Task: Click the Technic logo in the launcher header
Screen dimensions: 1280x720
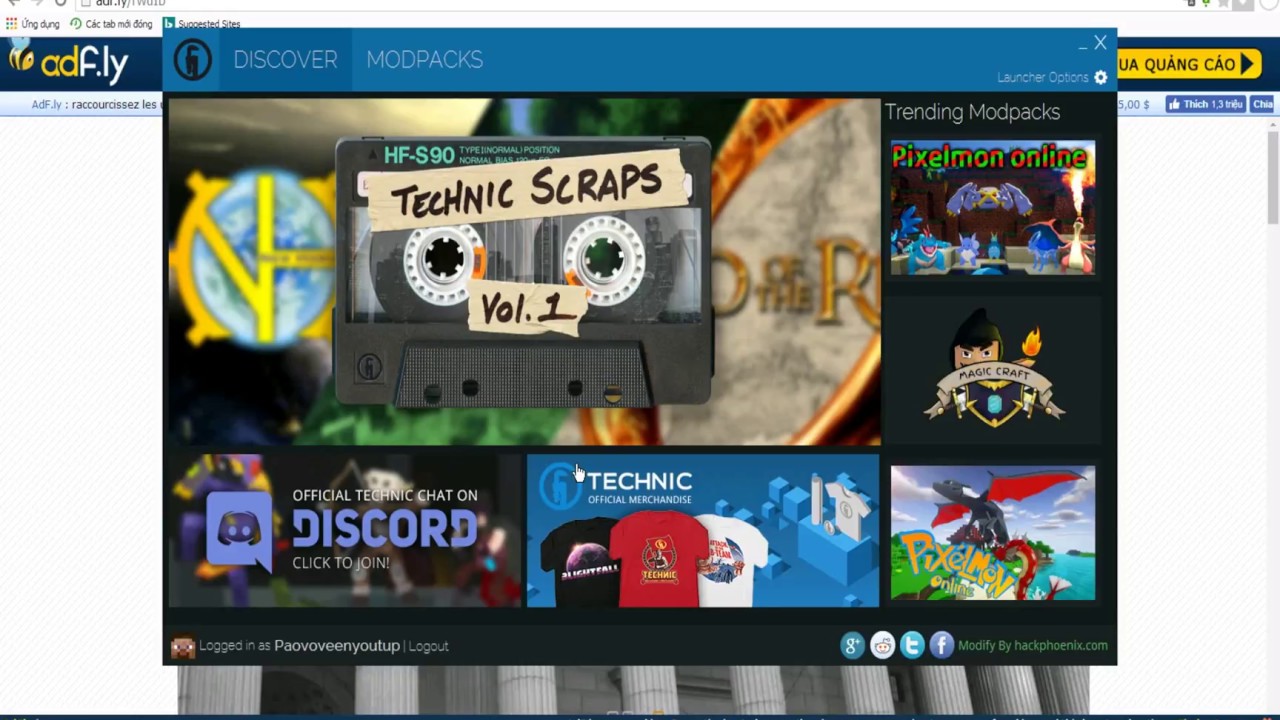Action: click(192, 60)
